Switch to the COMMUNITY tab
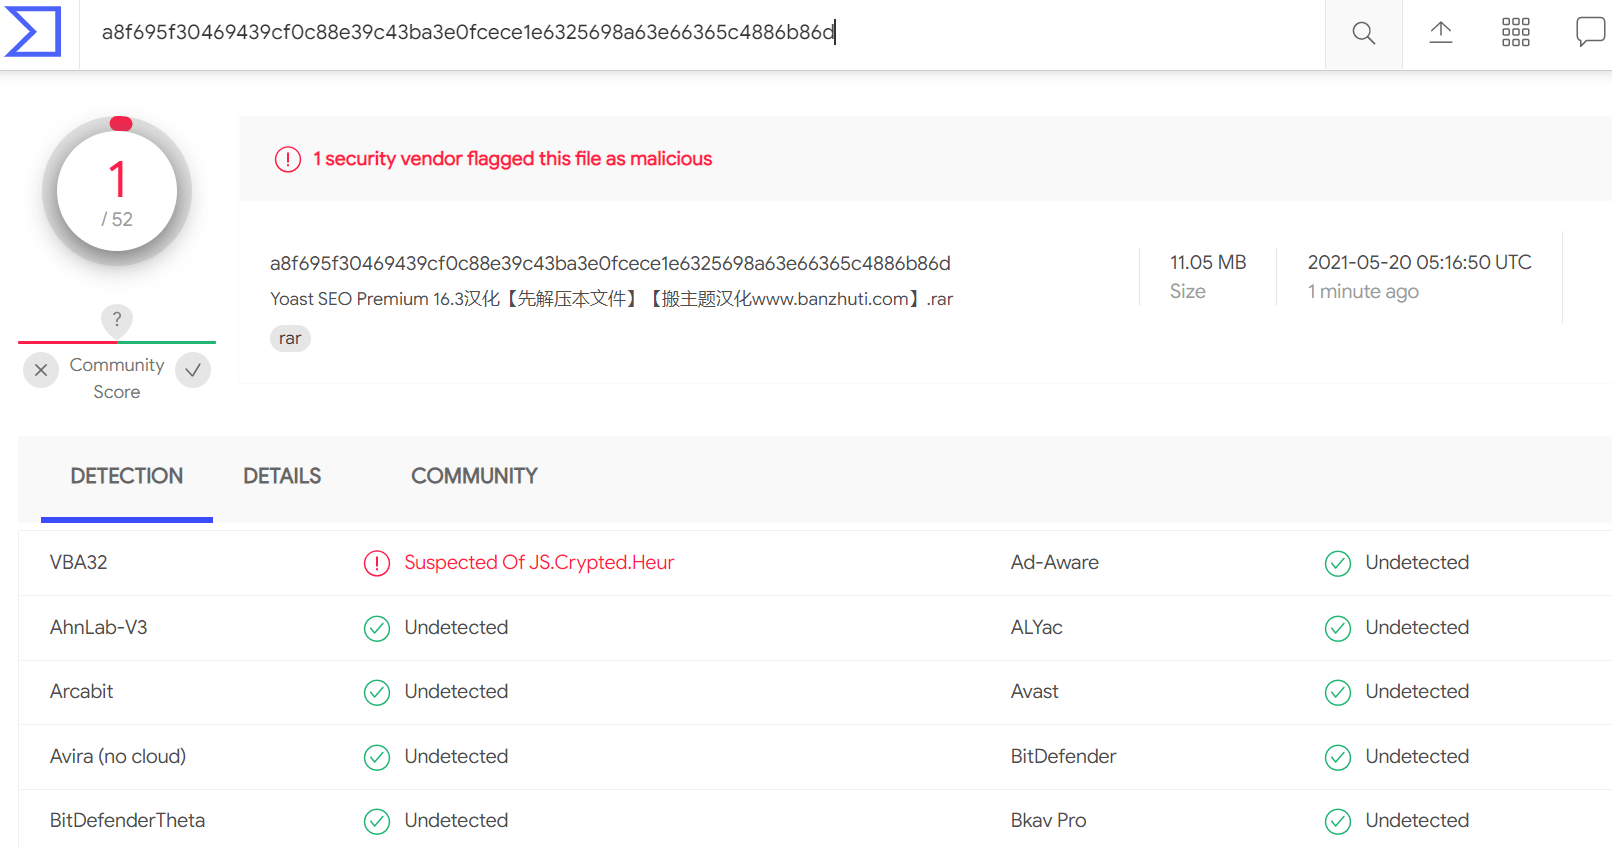This screenshot has height=848, width=1612. click(474, 476)
